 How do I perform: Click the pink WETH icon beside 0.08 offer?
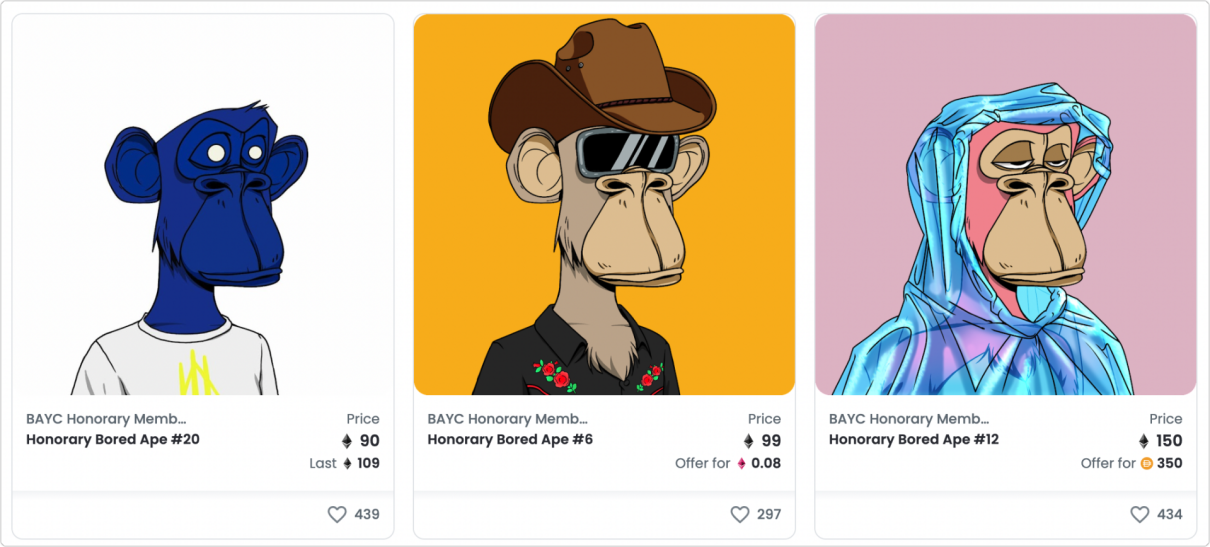tap(741, 463)
